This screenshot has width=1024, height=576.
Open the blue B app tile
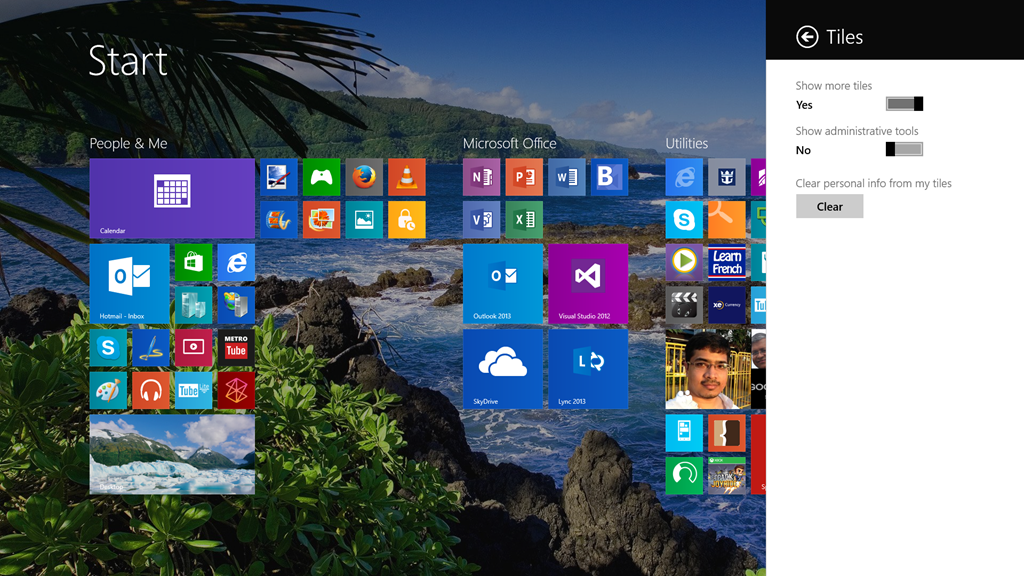click(609, 177)
